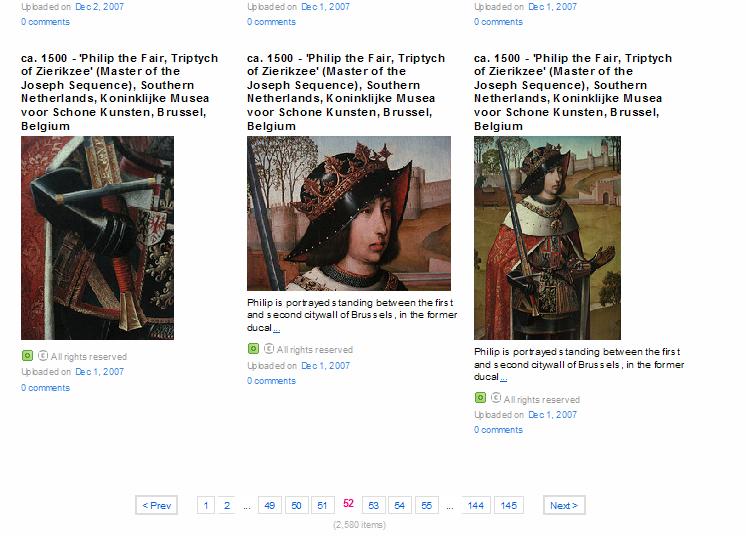Expand description ellipsis under face close-up

(276, 328)
